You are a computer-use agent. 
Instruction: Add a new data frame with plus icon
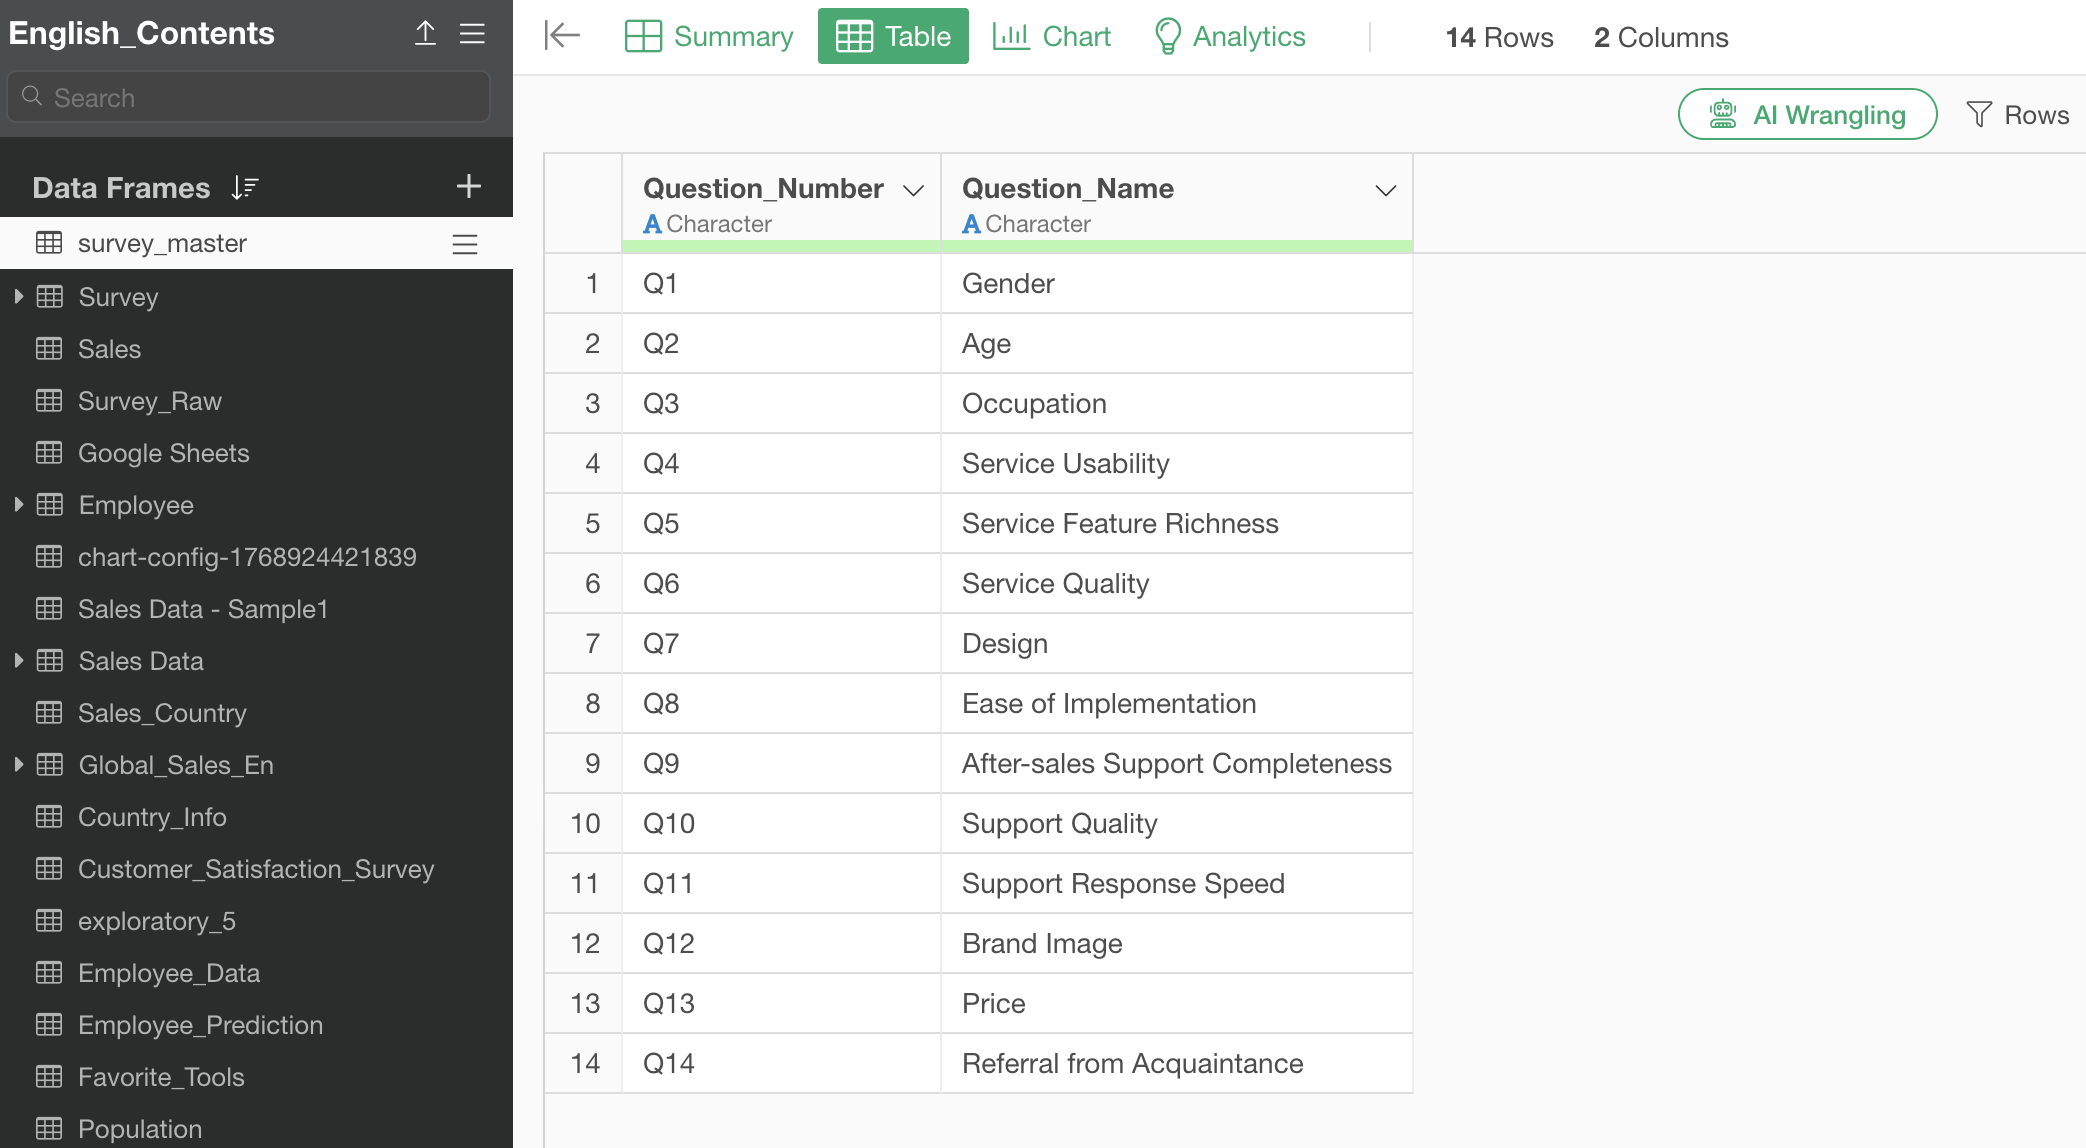pyautogui.click(x=468, y=186)
